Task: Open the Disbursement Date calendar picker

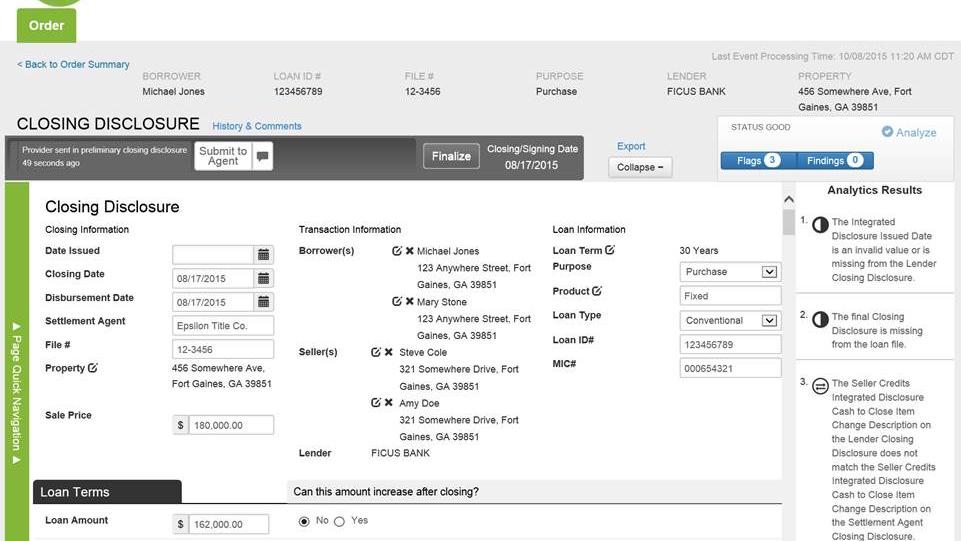Action: (263, 302)
